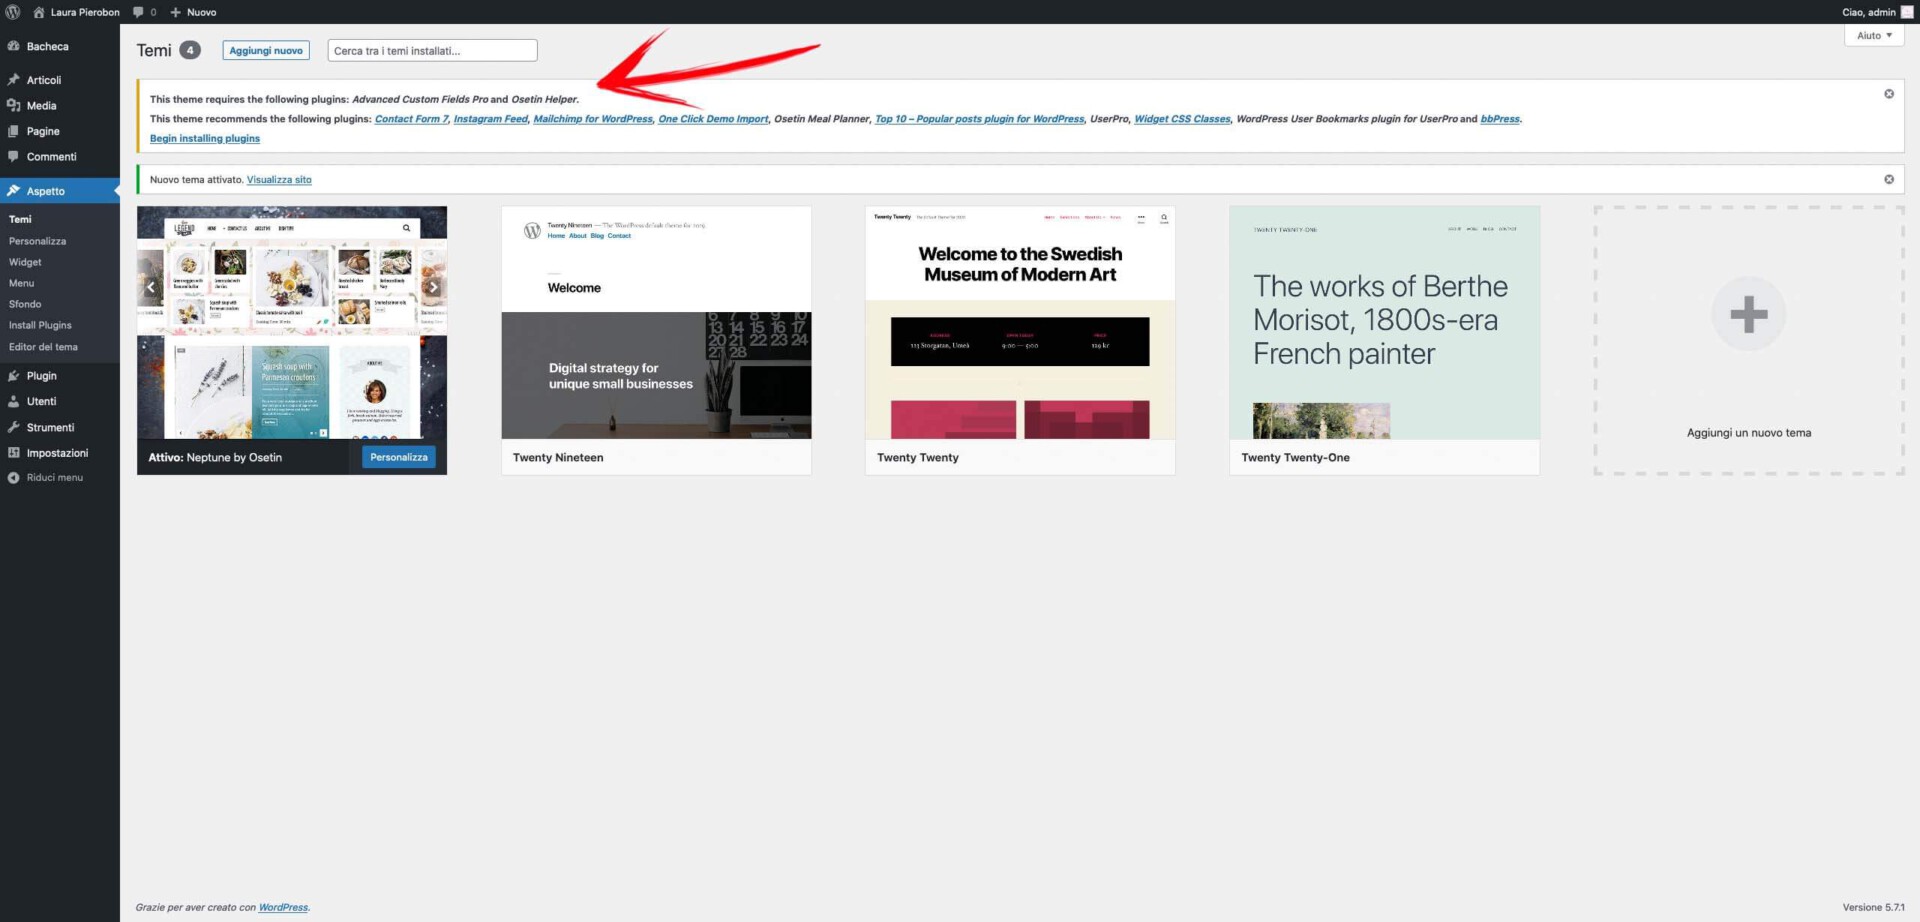
Task: Select the Twenty Twenty theme thumbnail
Action: point(1020,322)
